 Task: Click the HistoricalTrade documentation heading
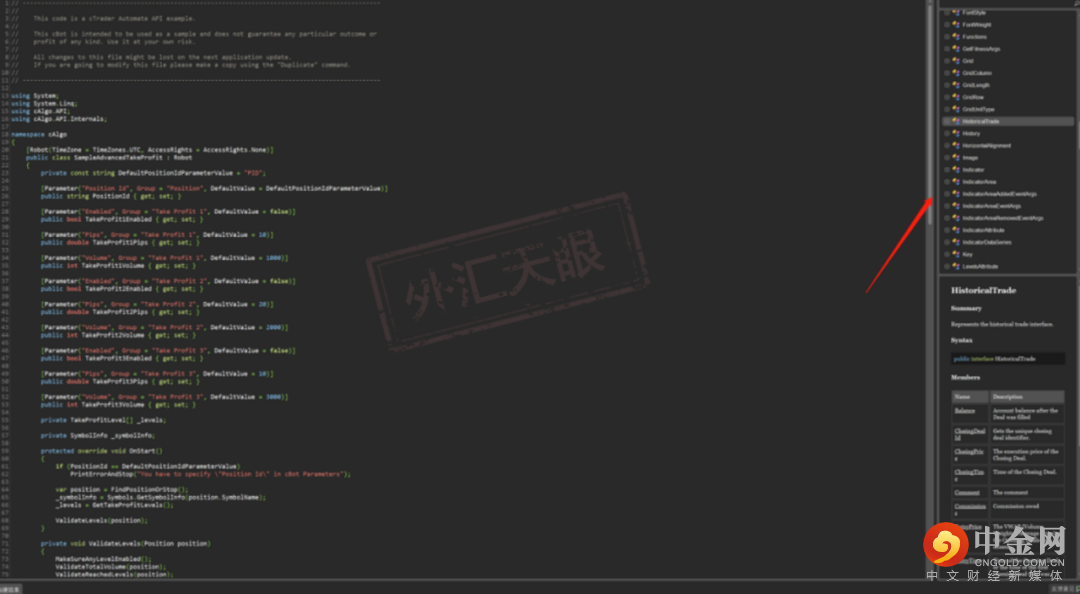coord(984,291)
